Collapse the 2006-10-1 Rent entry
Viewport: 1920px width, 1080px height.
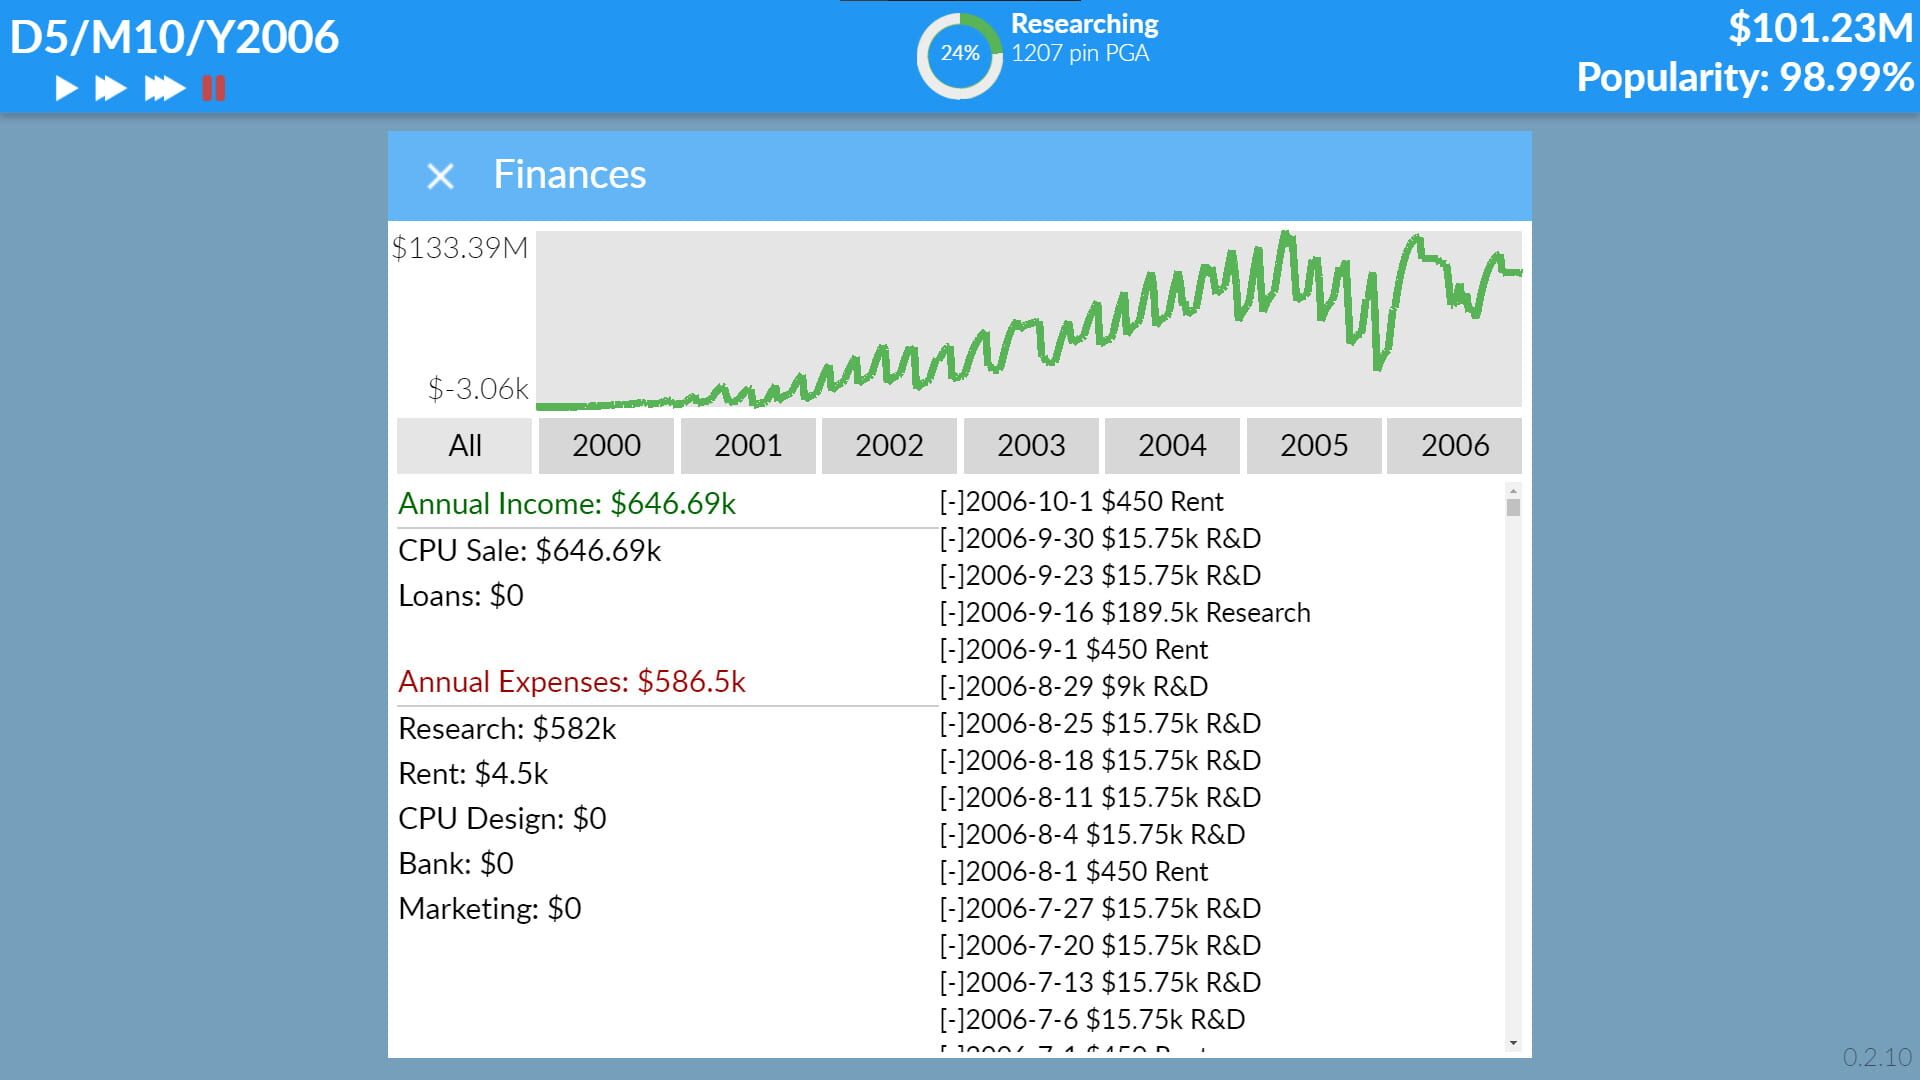[952, 502]
